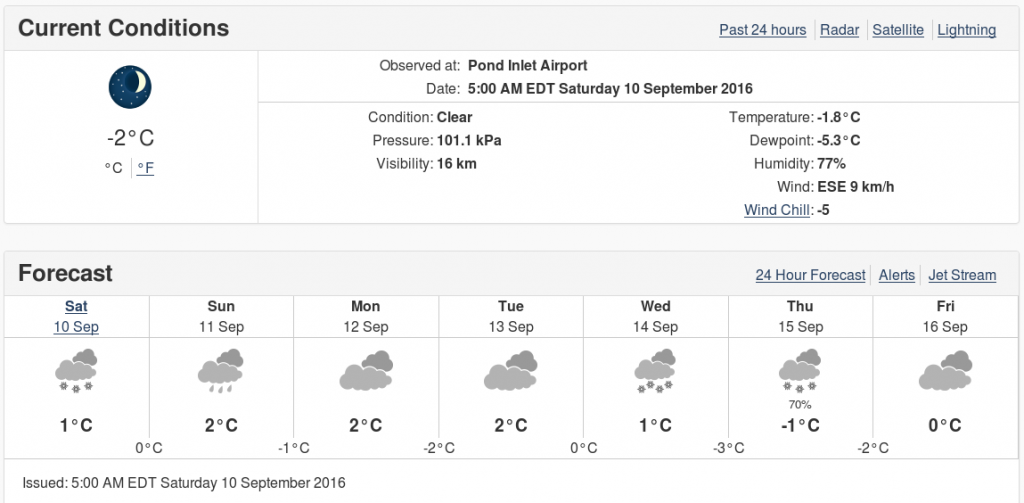Screen dimensions: 1024x503
Task: Click Saturday's snow flurries forecast icon
Action: 76,370
